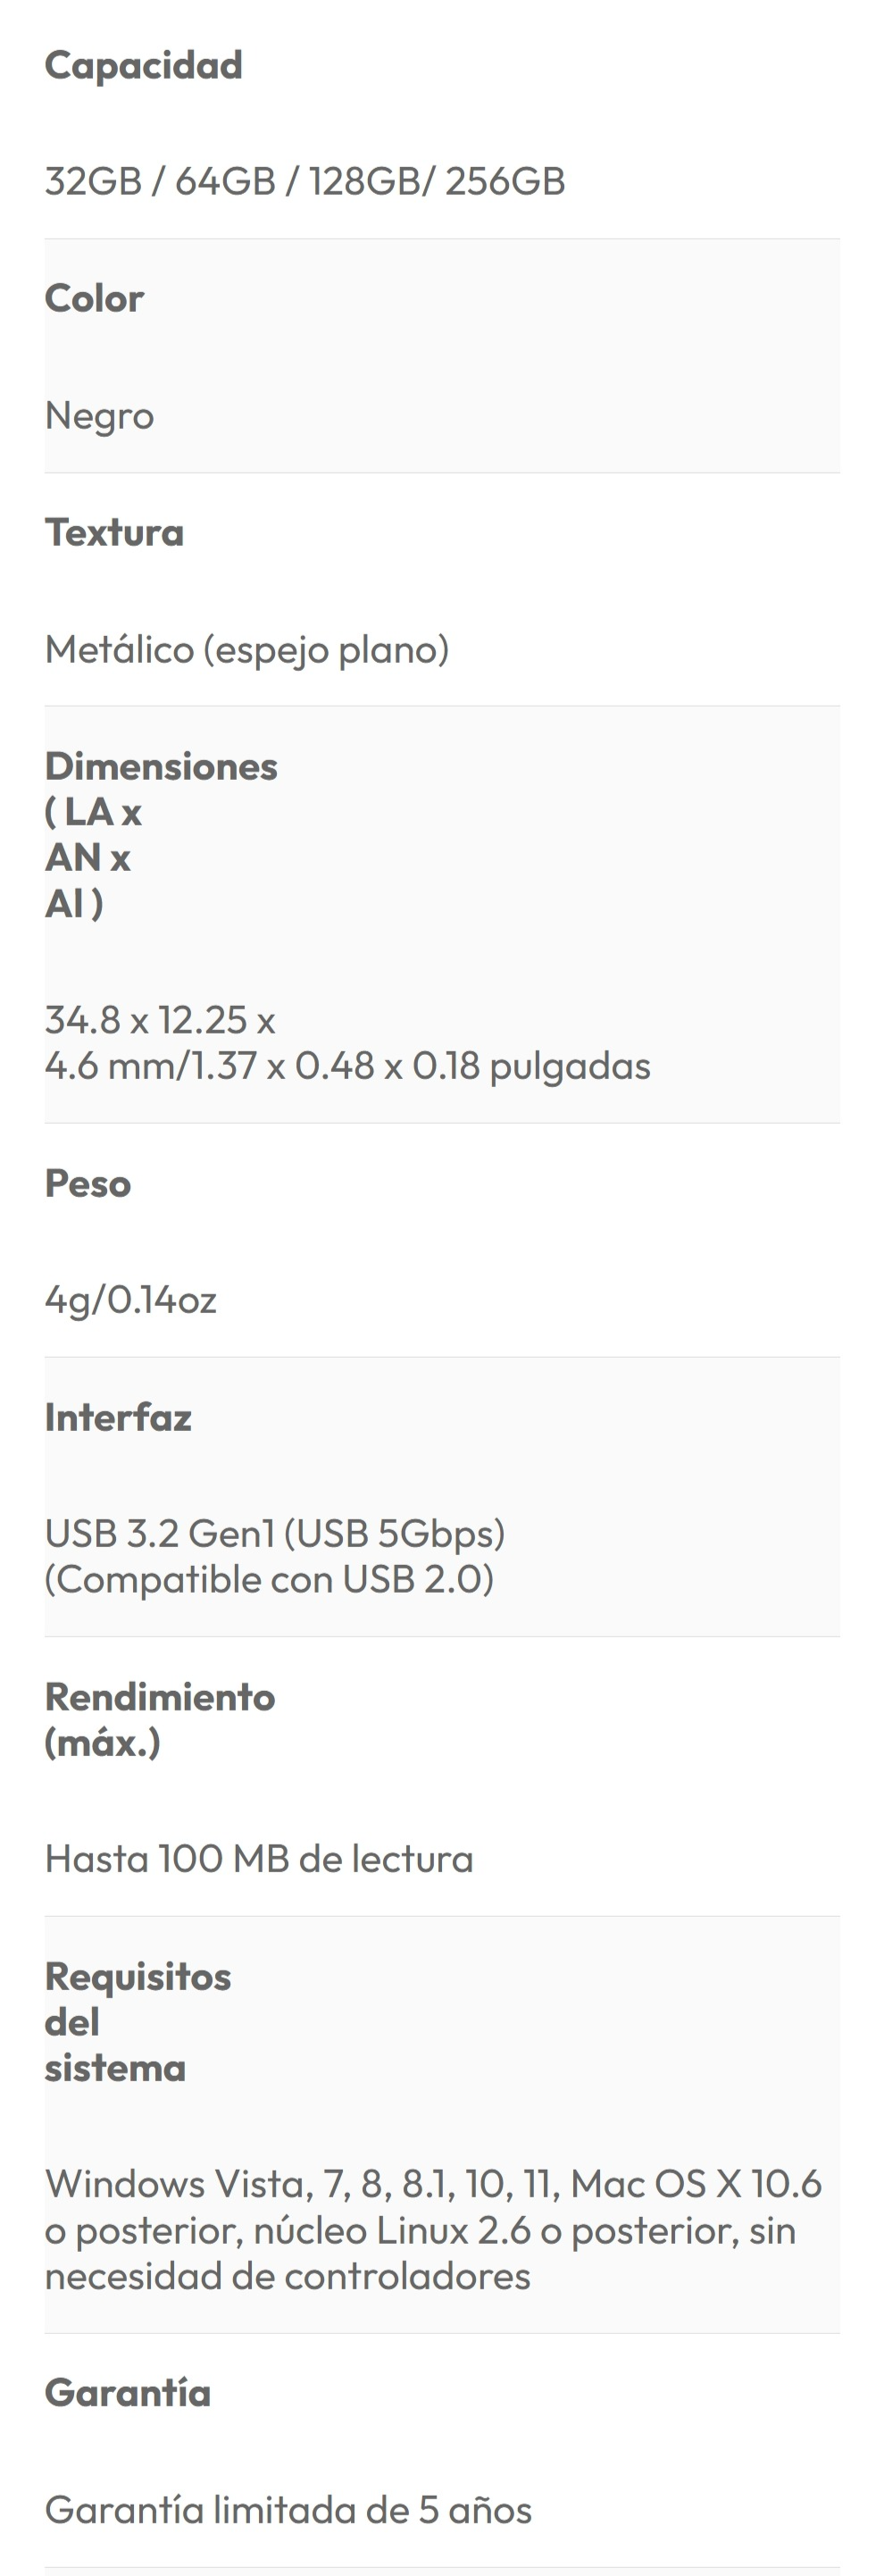Select the 32GB / 64GB / 128GB/ 256GB text

(x=305, y=181)
